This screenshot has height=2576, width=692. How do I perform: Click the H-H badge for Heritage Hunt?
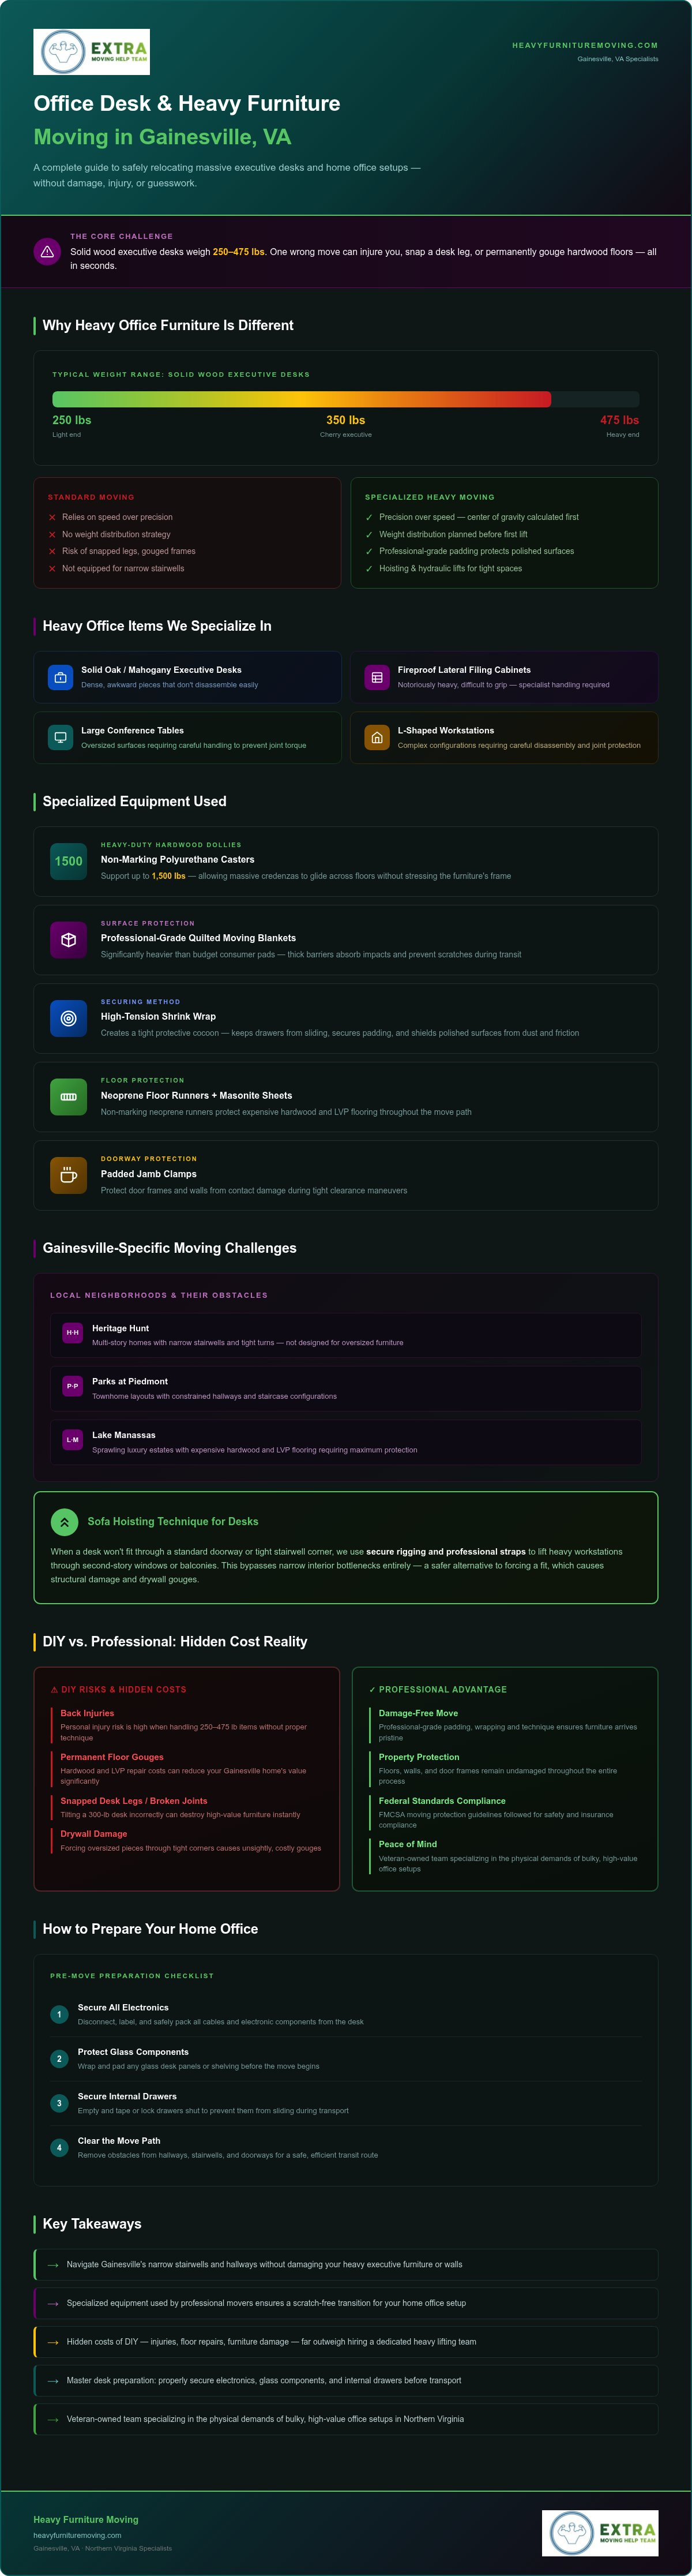[72, 1333]
